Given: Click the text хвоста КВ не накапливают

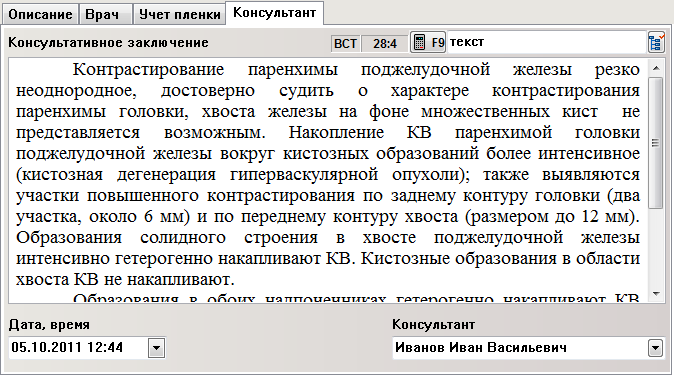Looking at the screenshot, I should pos(125,280).
